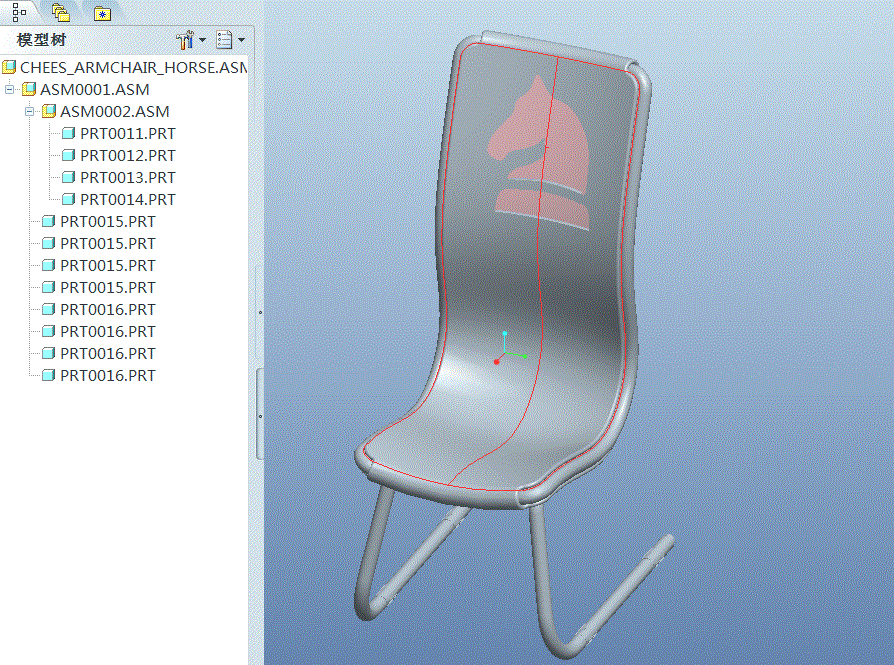Click the 模型树 panel title
Screen dimensions: 894x665
click(x=42, y=40)
